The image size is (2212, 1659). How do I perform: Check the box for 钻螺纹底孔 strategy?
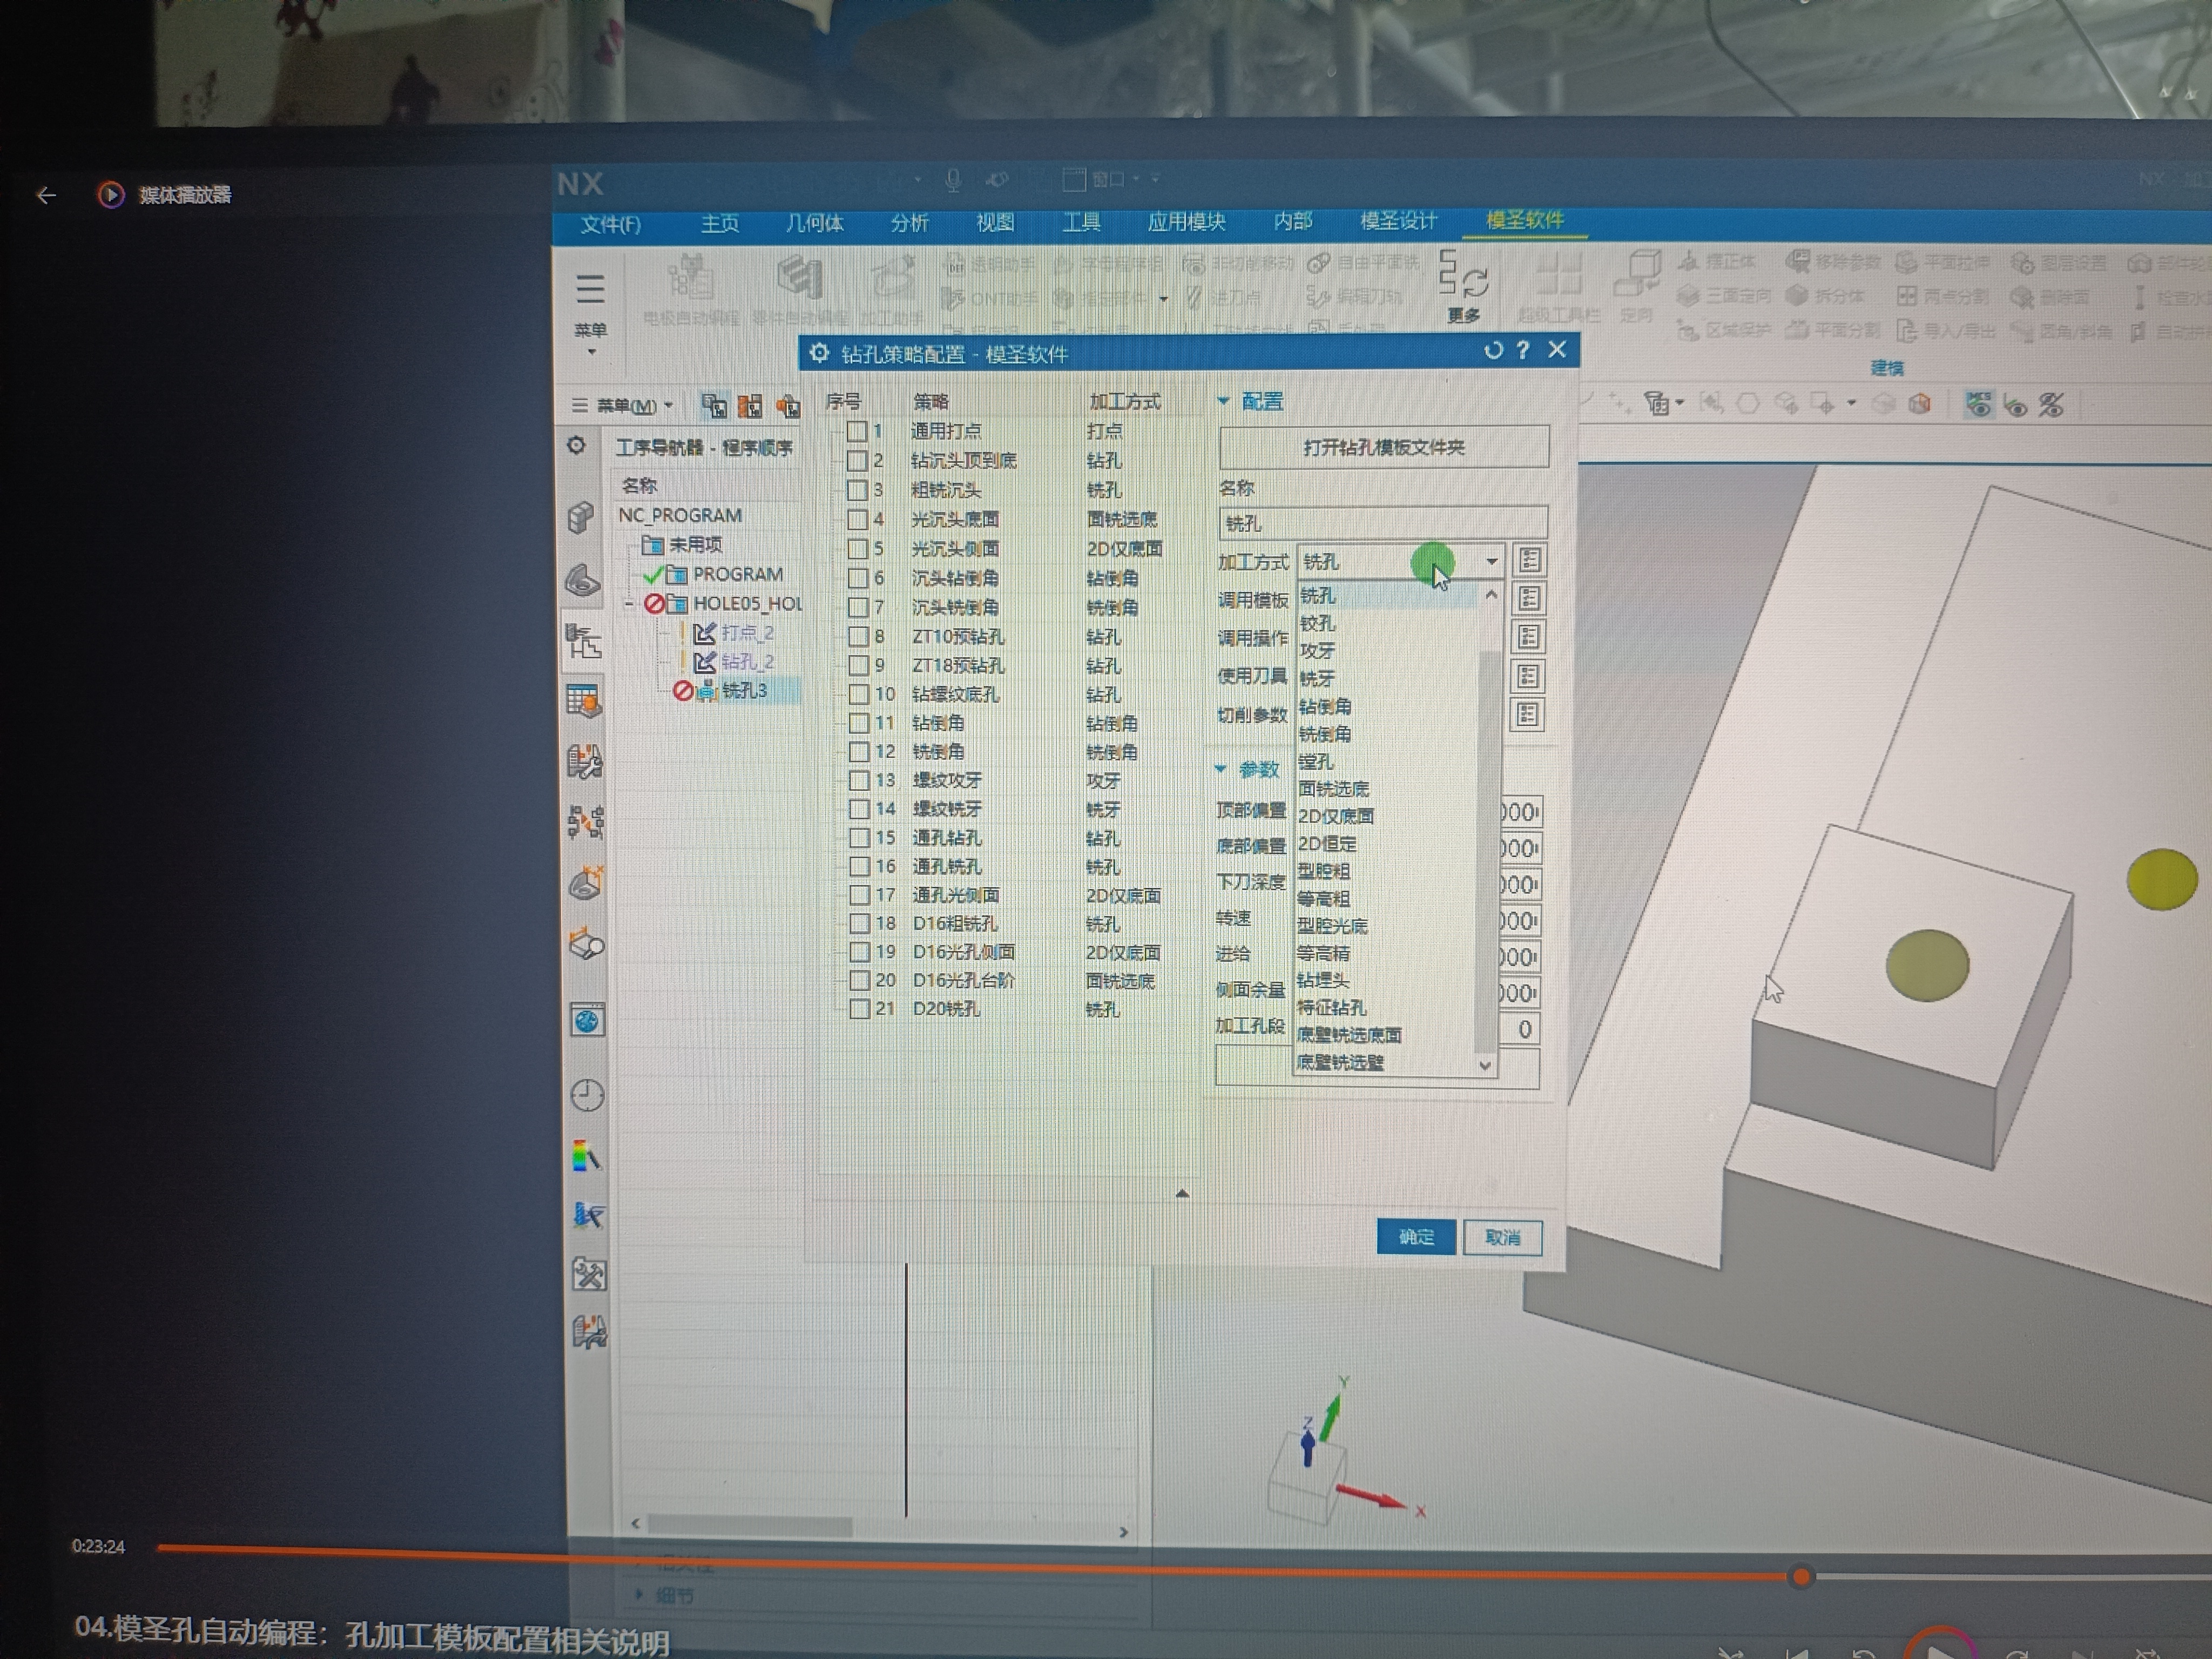[x=858, y=694]
